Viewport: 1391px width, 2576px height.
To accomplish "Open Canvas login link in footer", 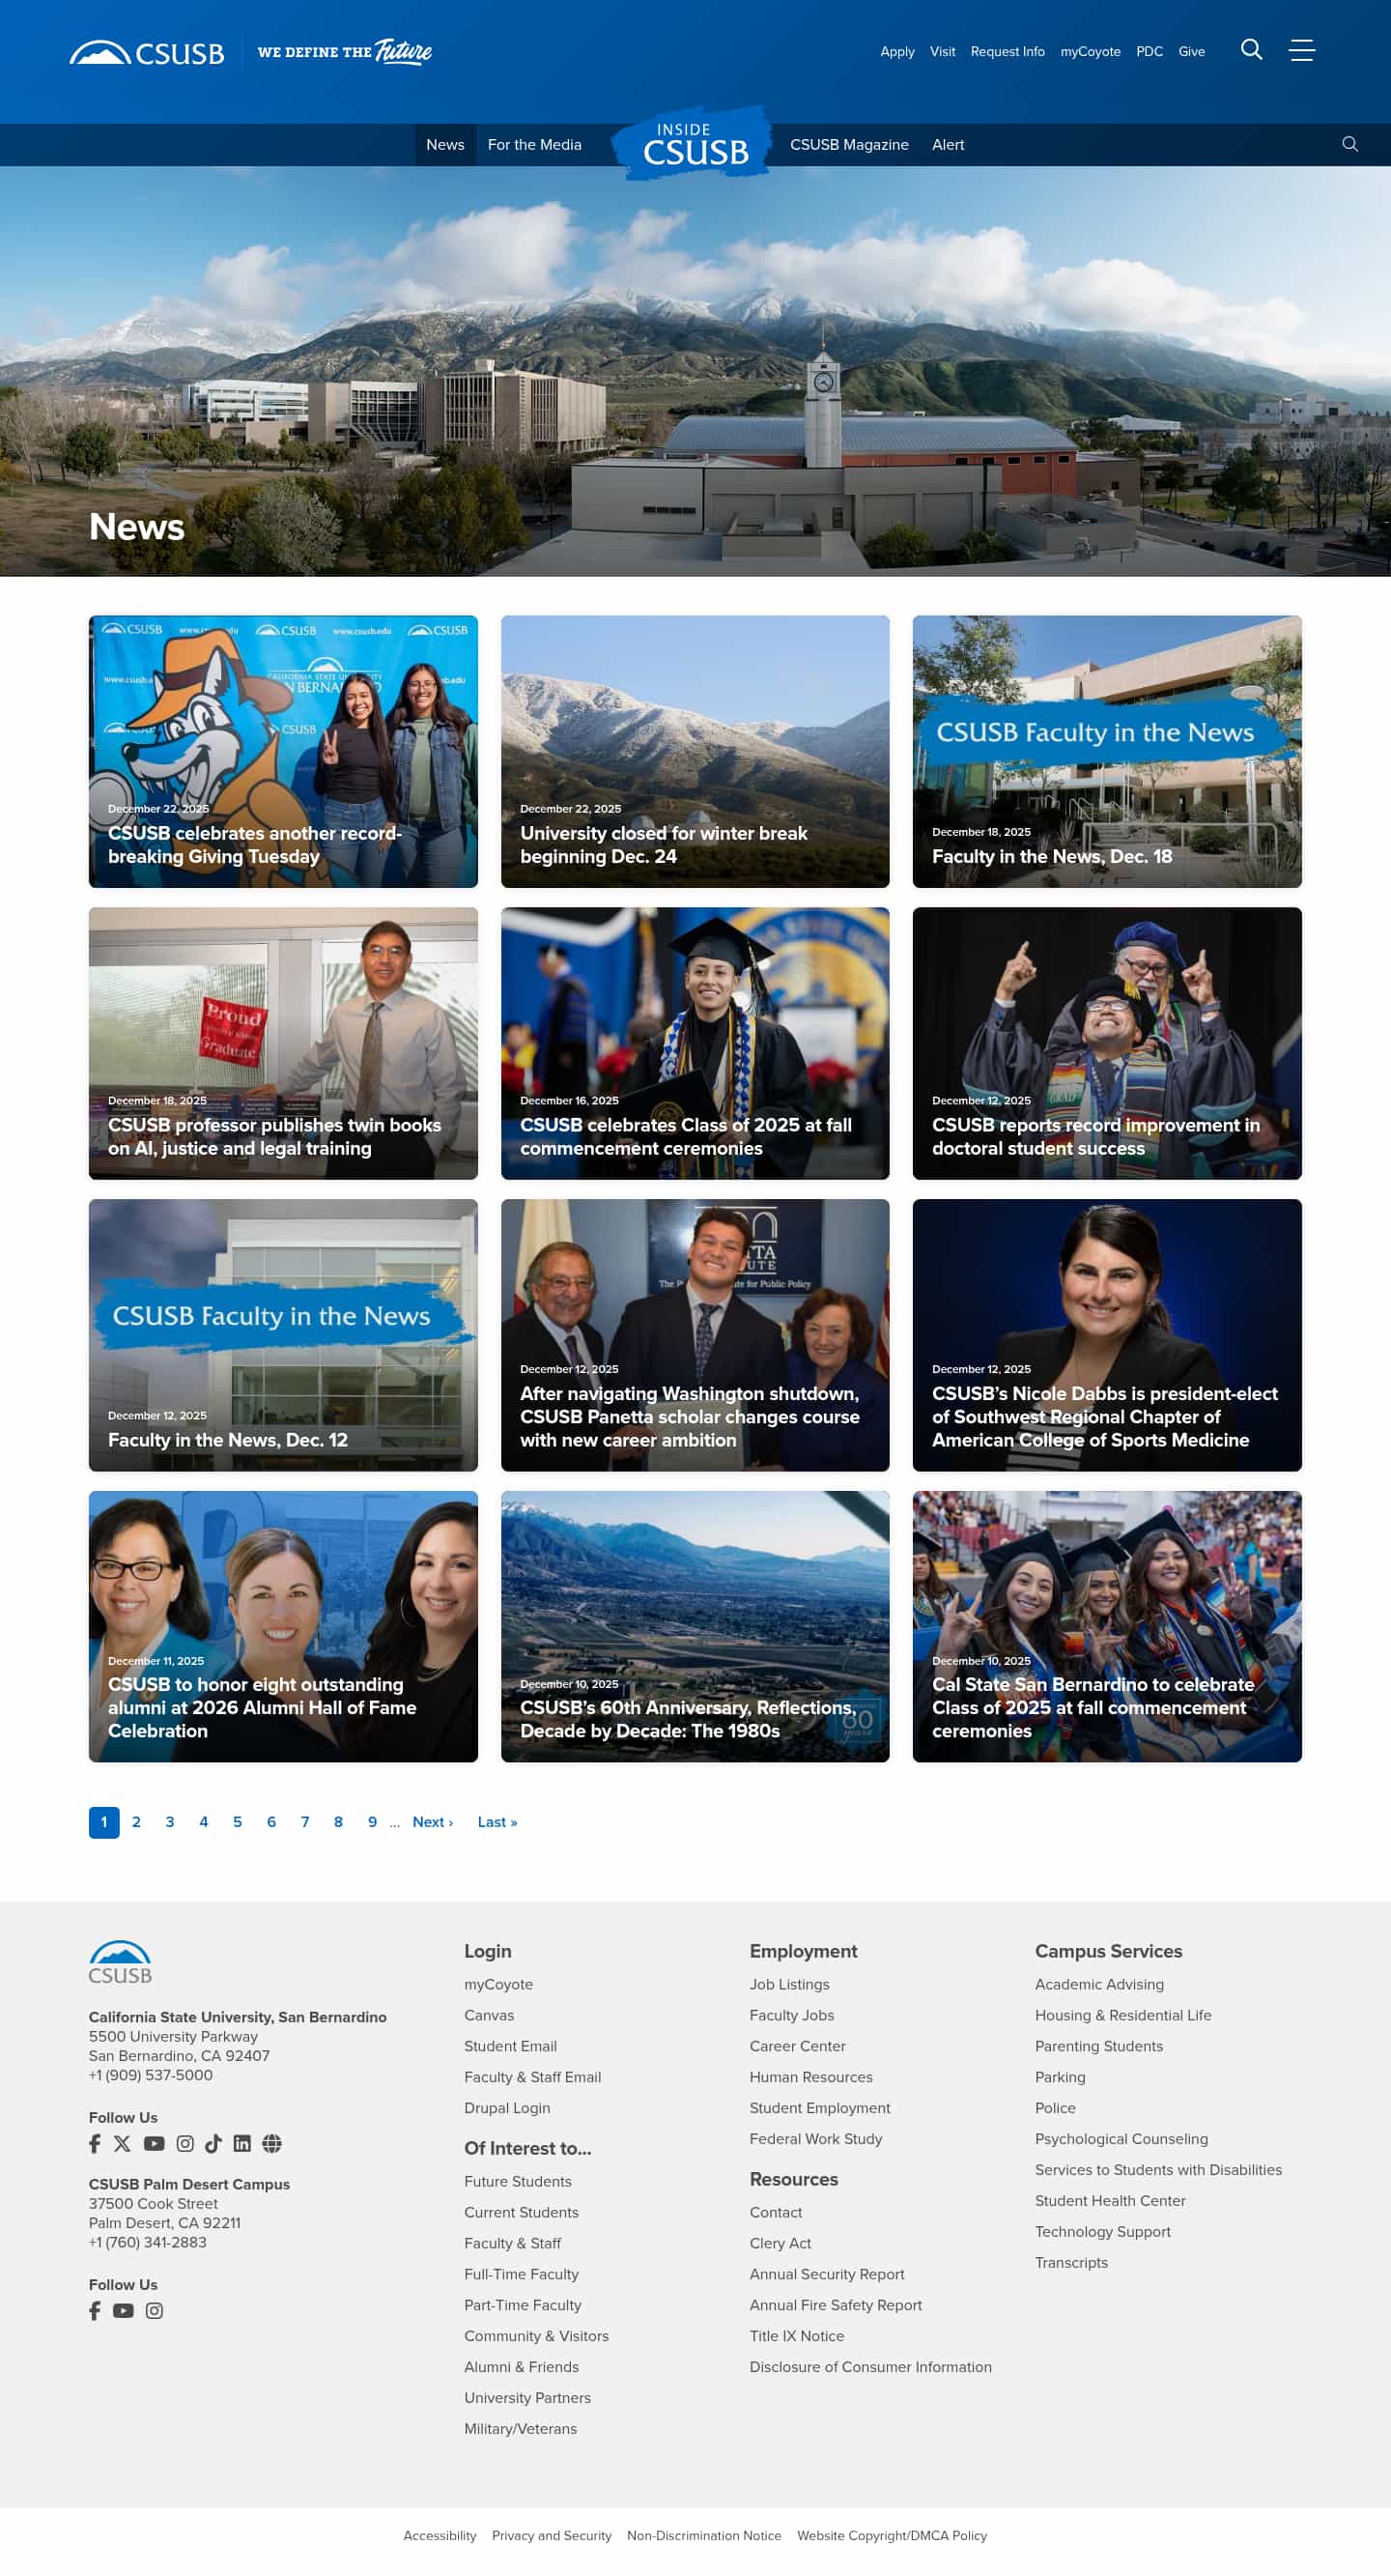I will (x=489, y=2015).
